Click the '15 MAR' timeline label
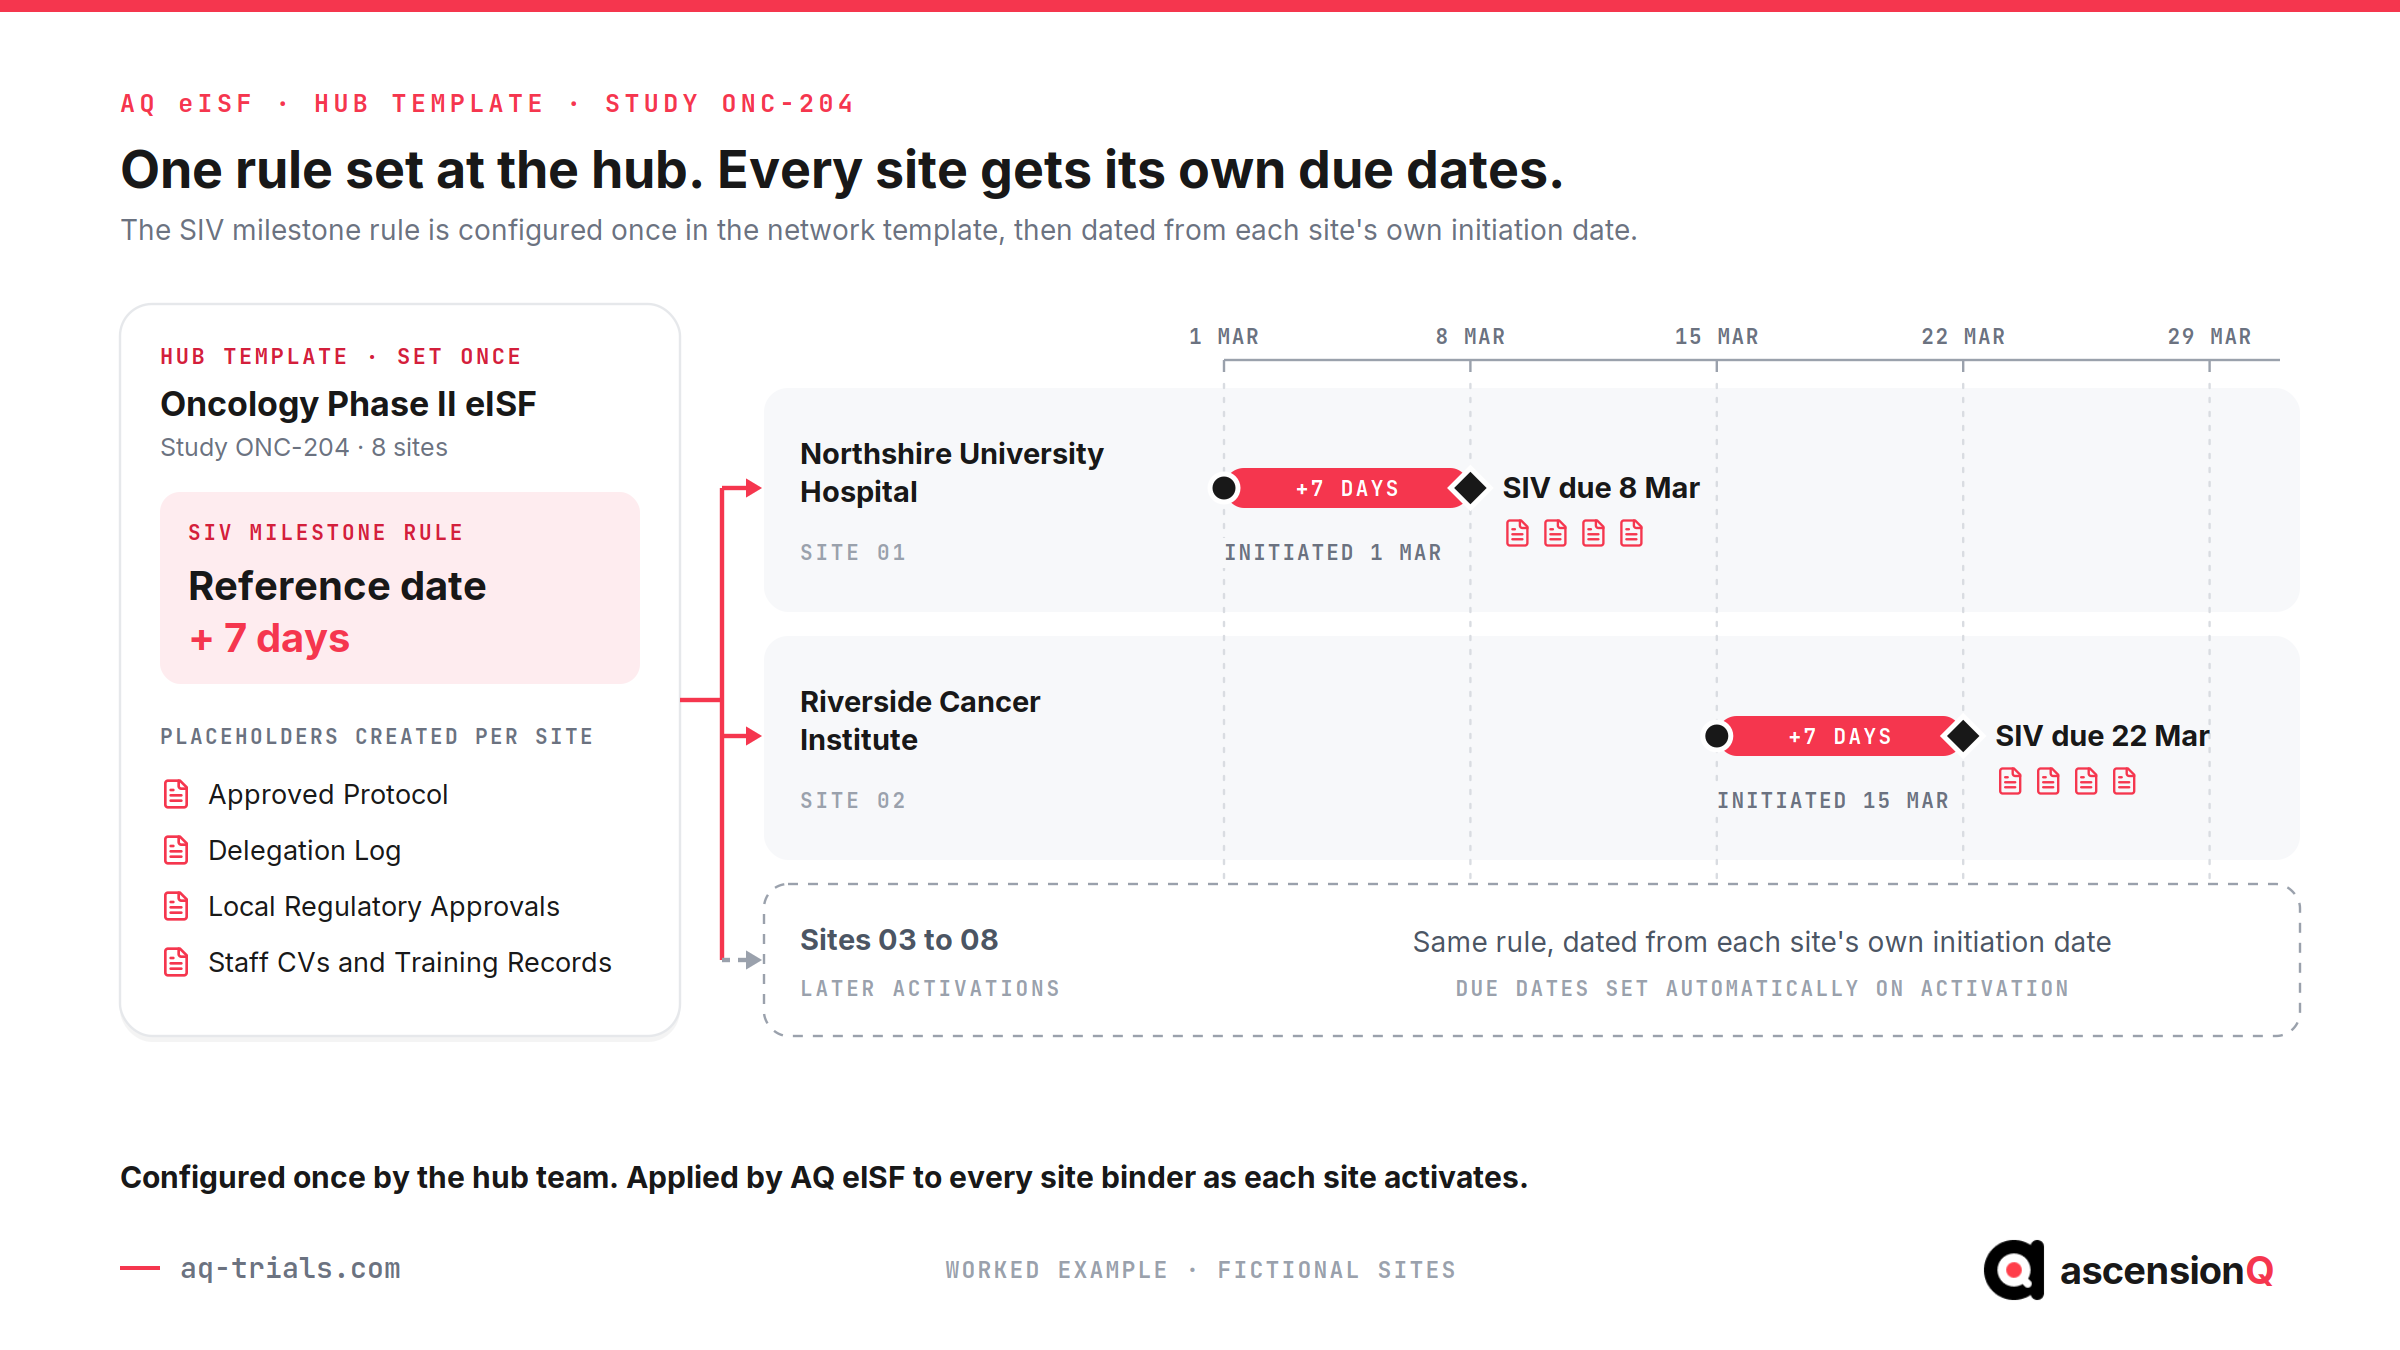 pos(1717,337)
